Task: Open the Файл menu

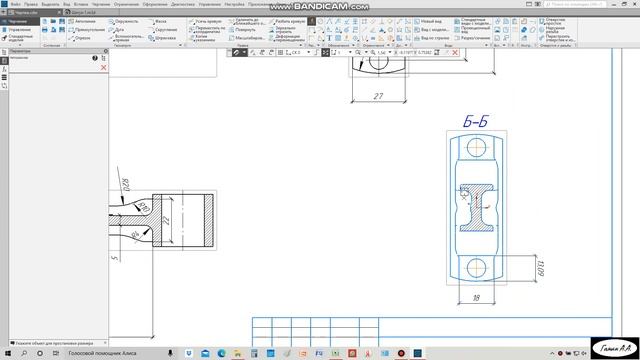Action: tap(16, 4)
